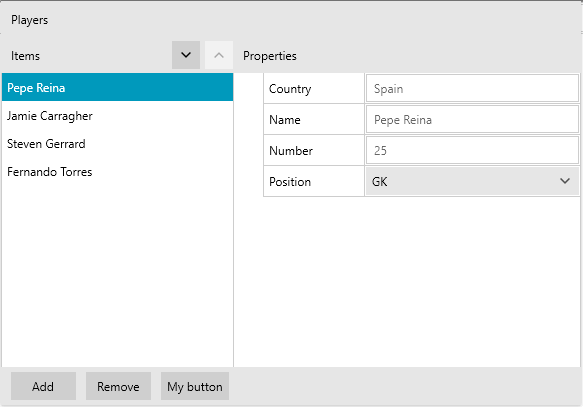Focus the Name field containing Pepe Reina
583x407 pixels.
point(472,119)
